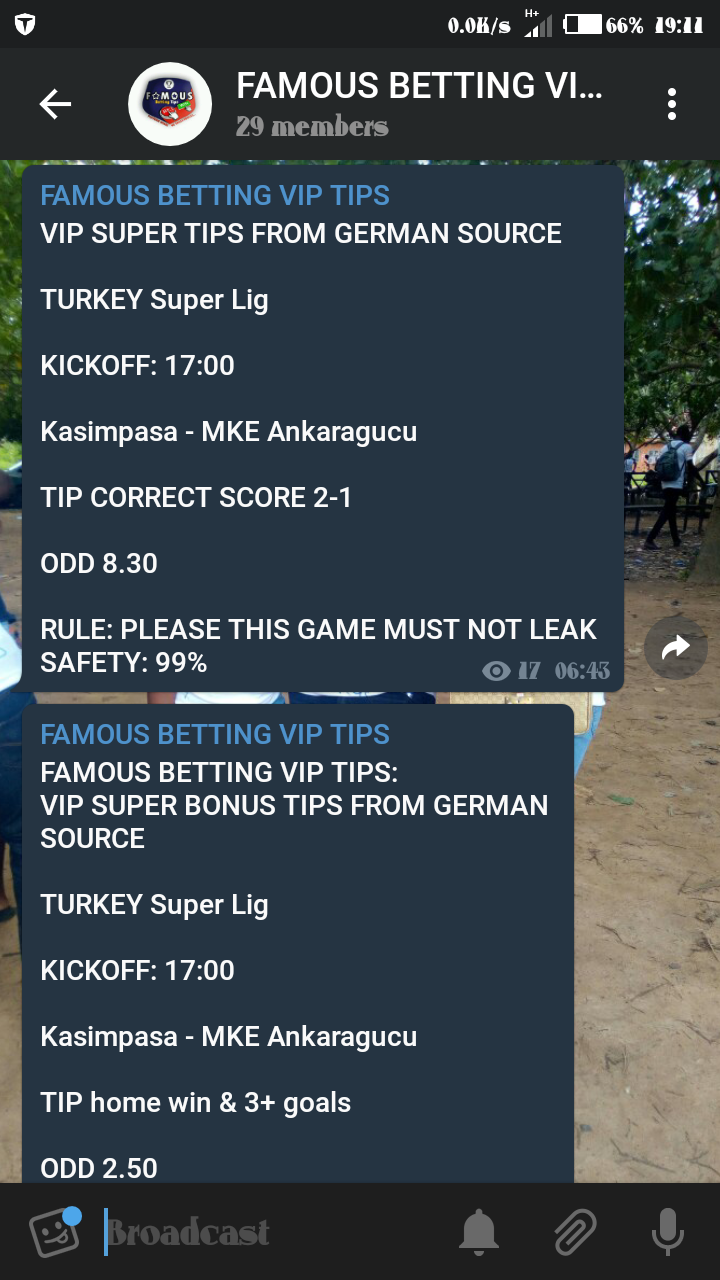Open the channel profile picture
The height and width of the screenshot is (1280, 720).
170,104
